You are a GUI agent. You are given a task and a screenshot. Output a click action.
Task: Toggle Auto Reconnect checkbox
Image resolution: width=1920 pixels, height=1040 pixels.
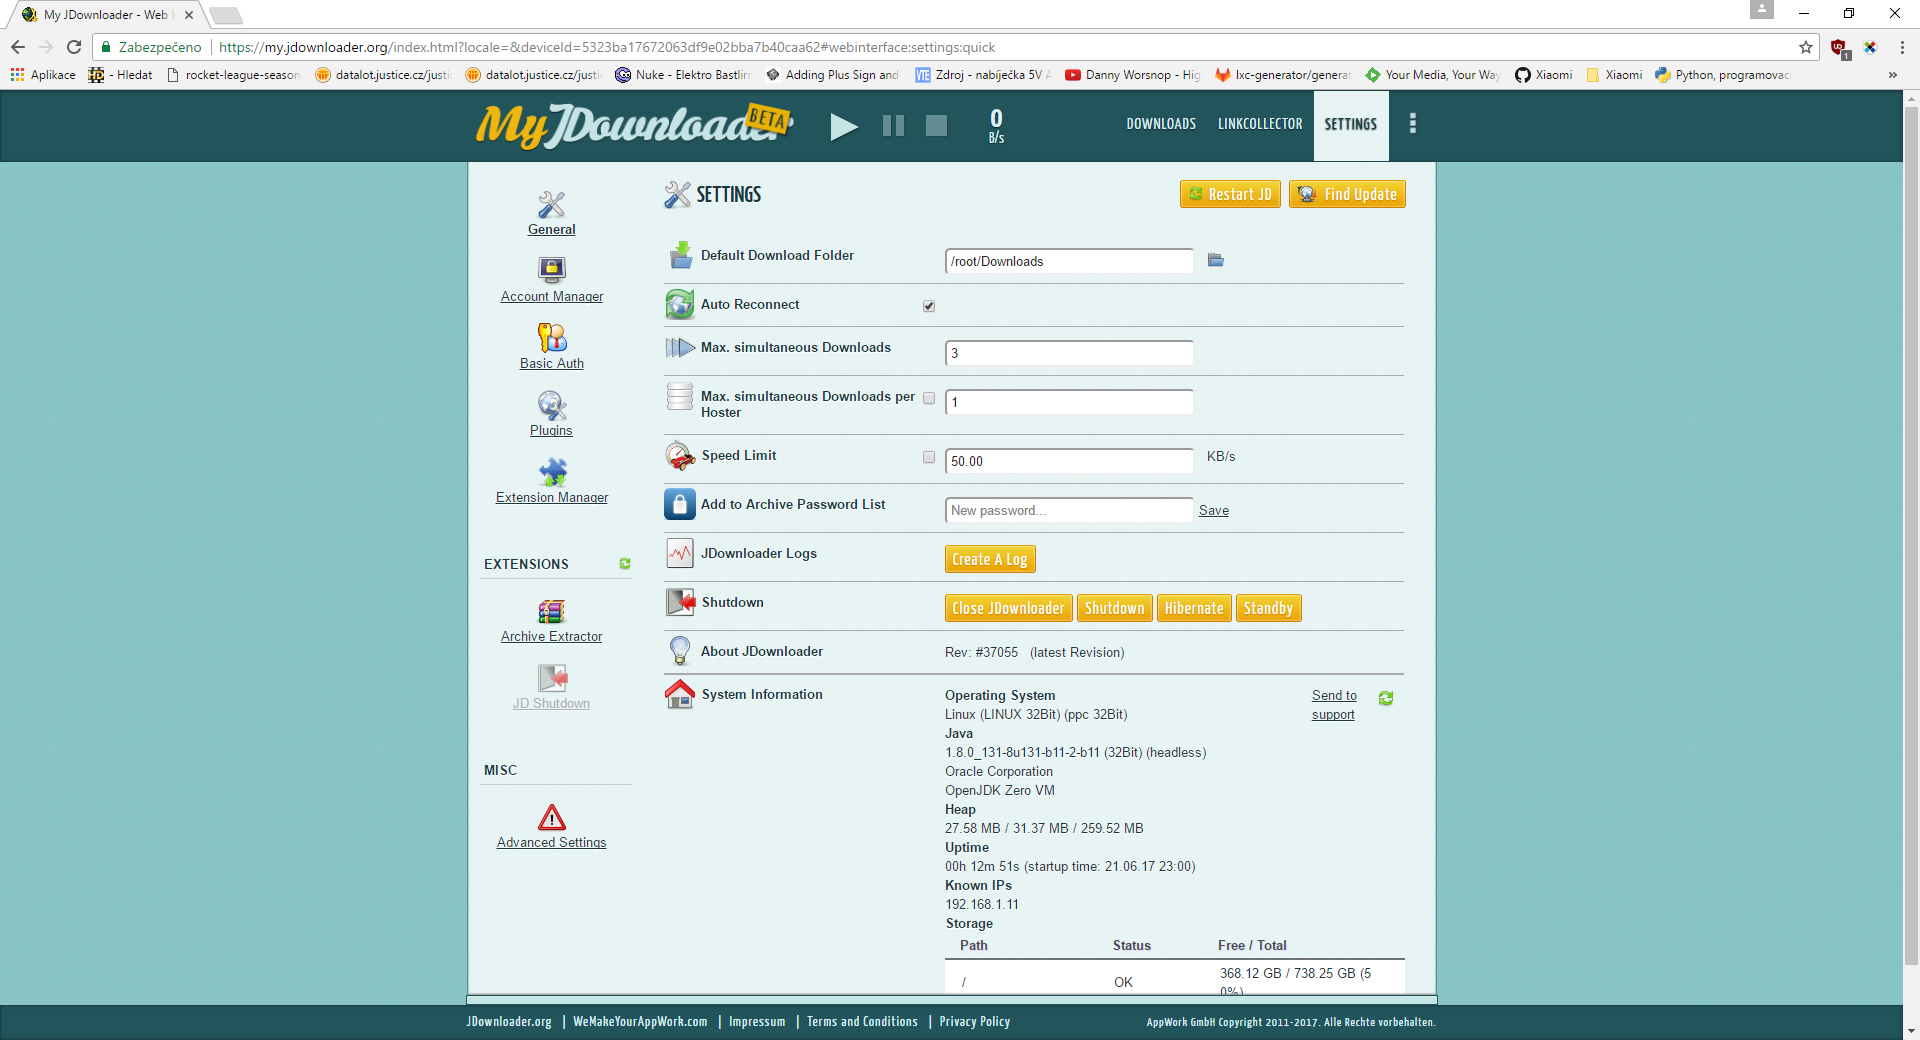[x=929, y=306]
